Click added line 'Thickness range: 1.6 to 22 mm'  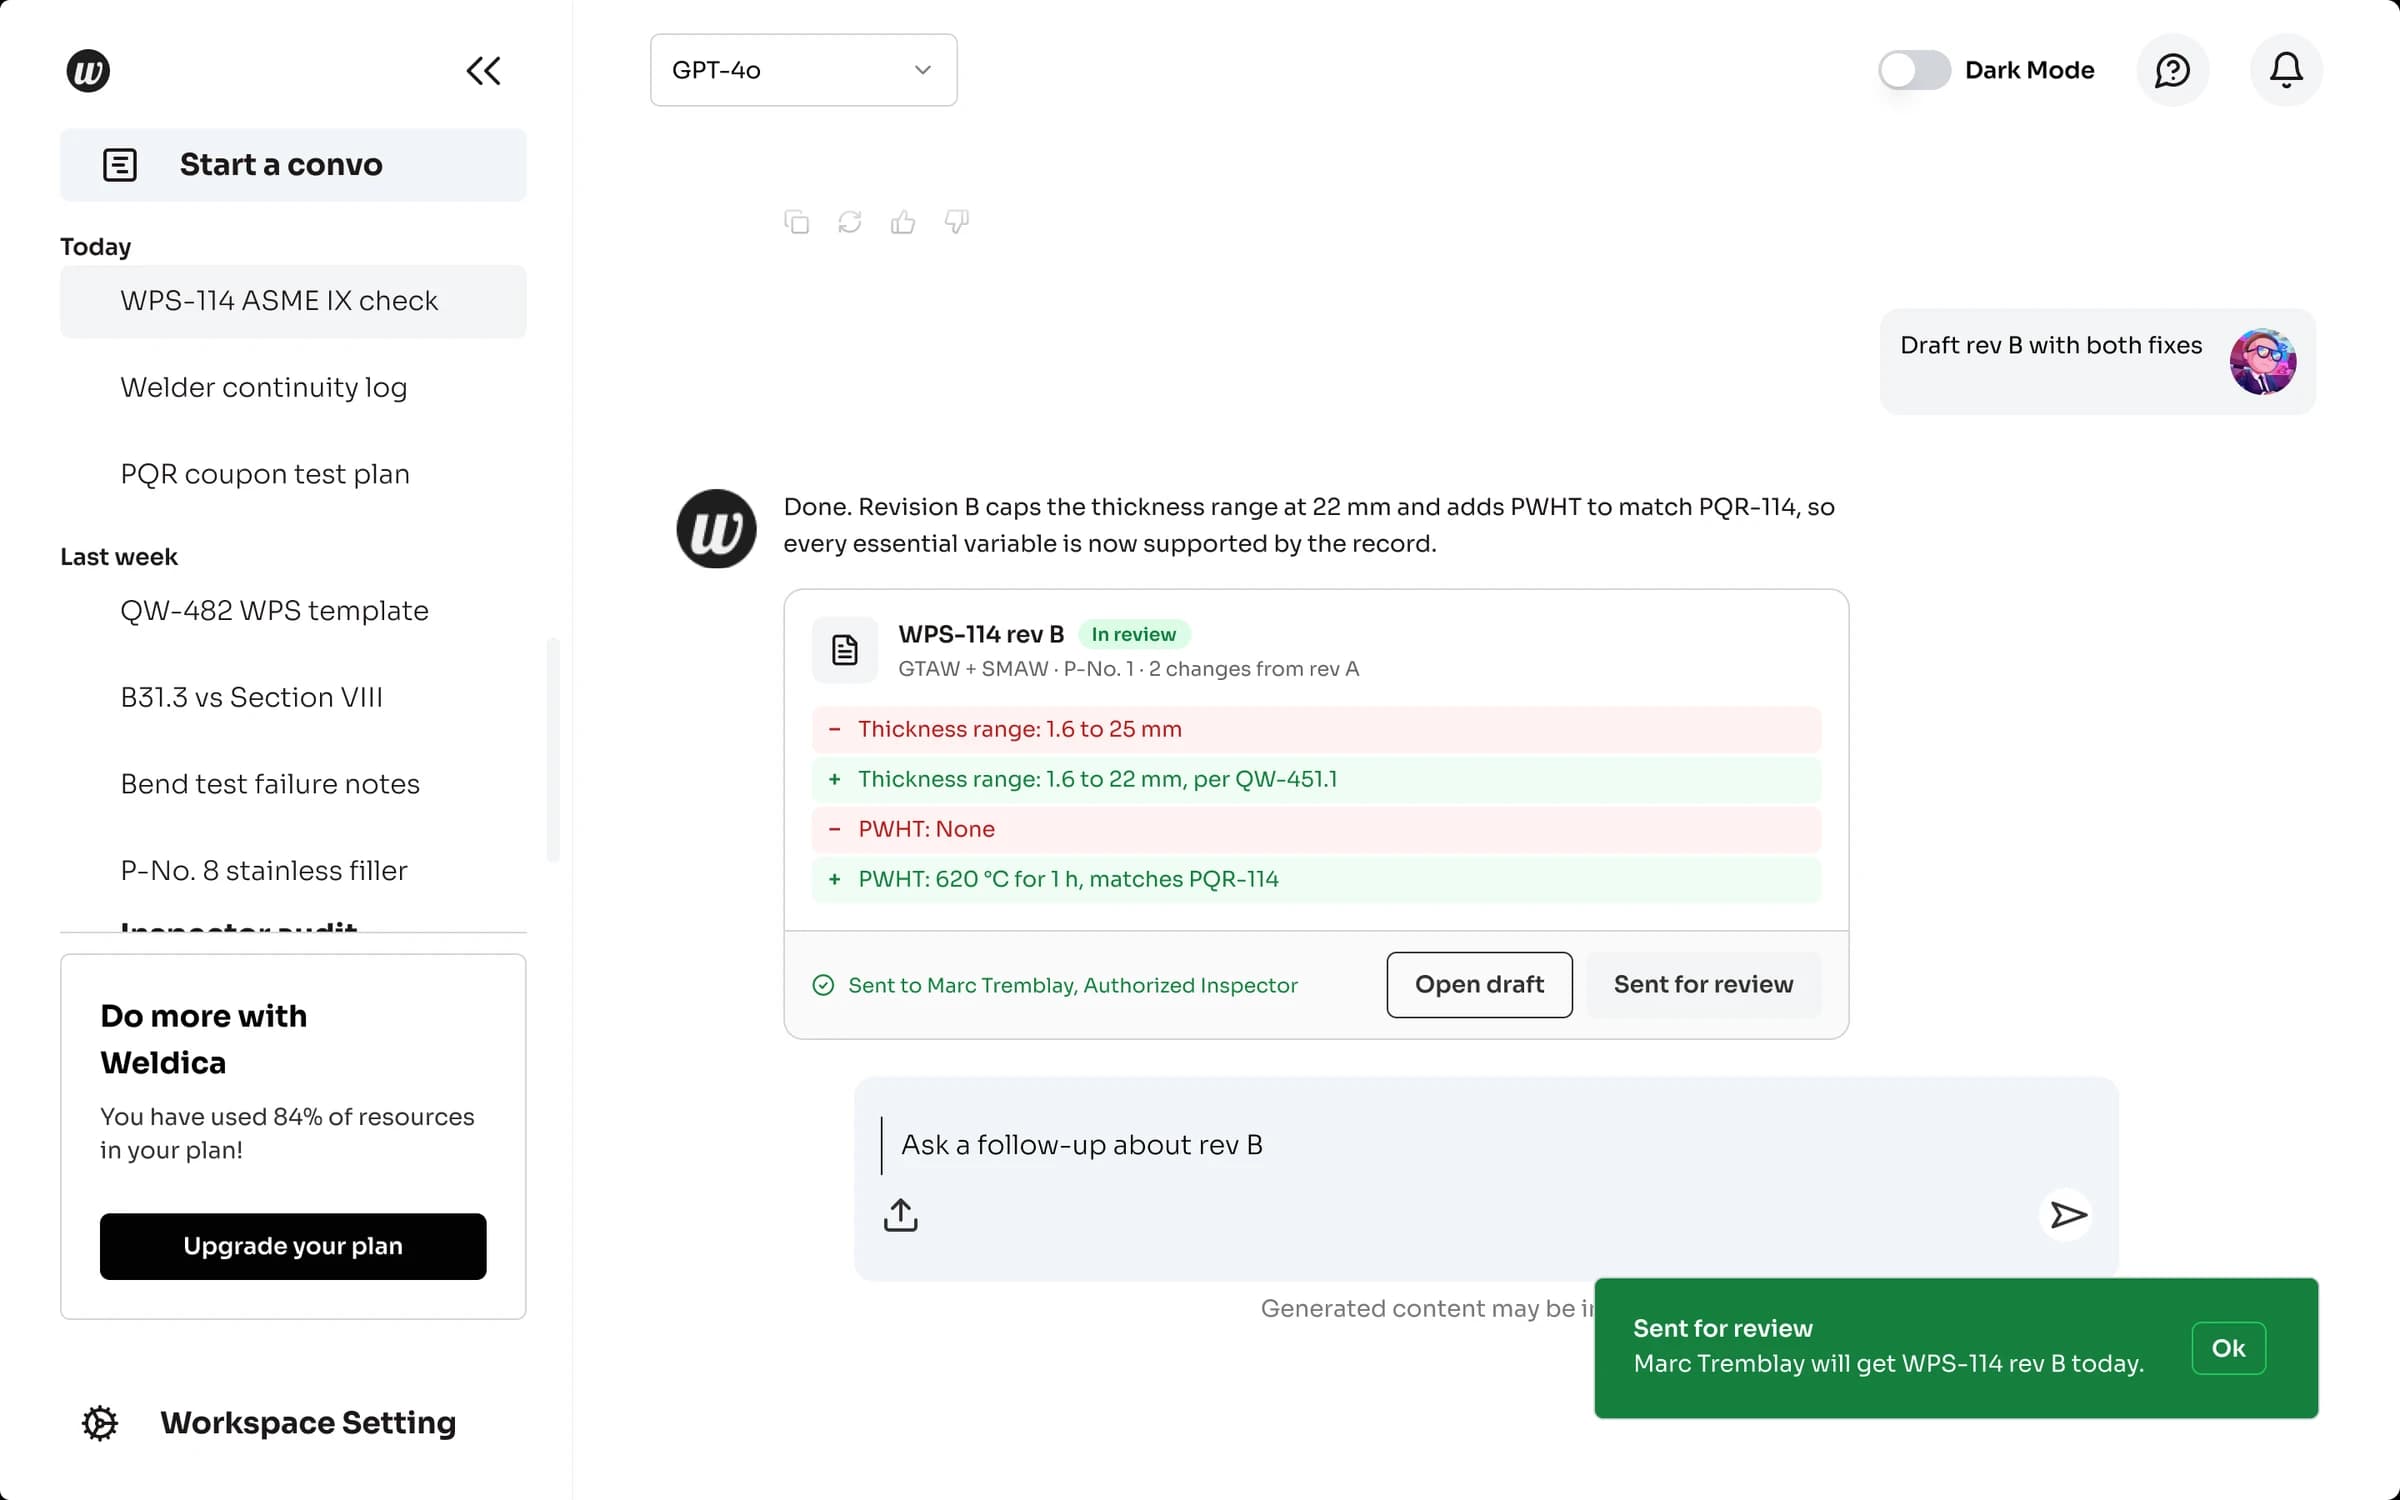point(1316,779)
